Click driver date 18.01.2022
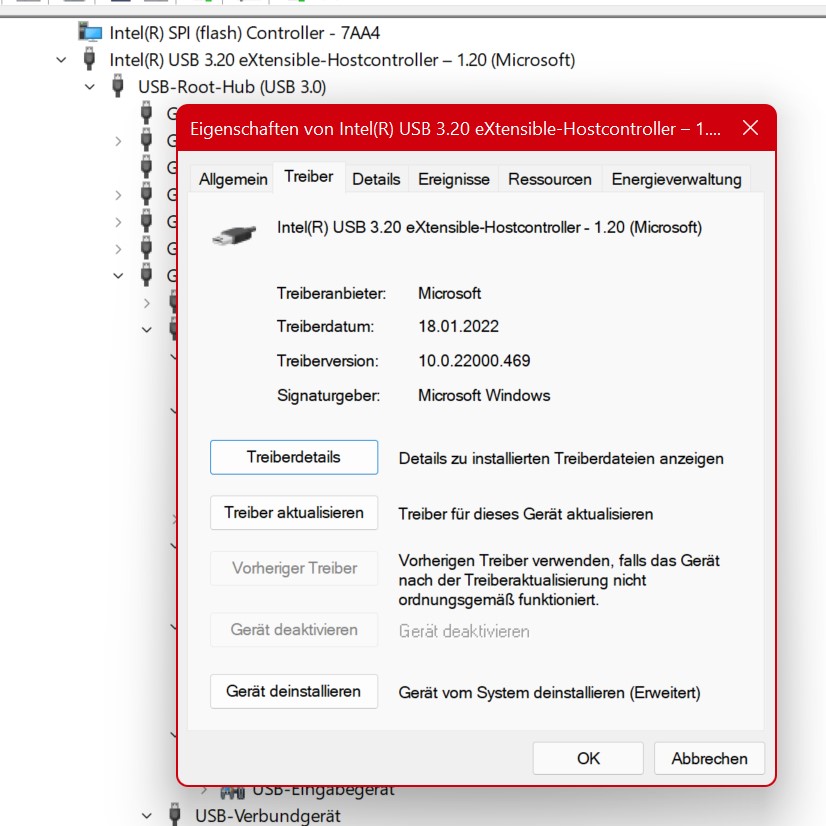The width and height of the screenshot is (826, 826). (x=458, y=327)
